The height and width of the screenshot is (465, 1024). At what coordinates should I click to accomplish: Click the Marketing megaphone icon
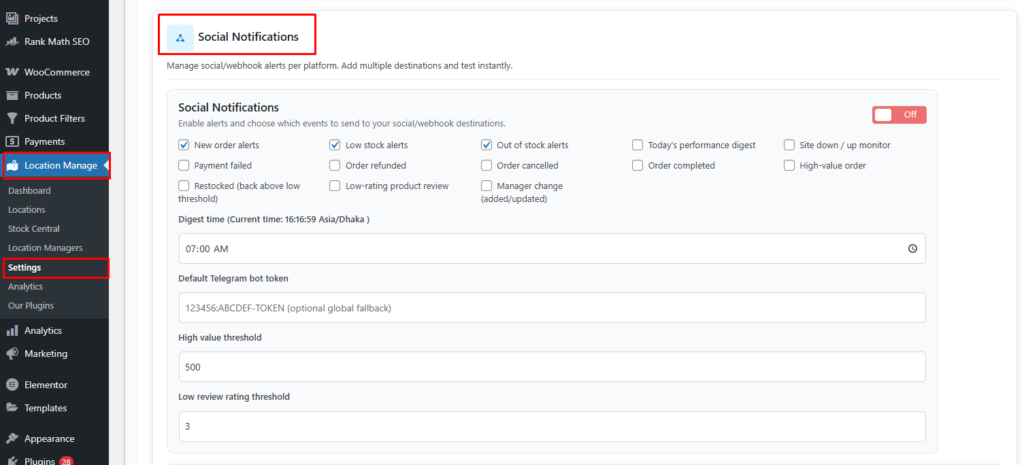pyautogui.click(x=13, y=354)
